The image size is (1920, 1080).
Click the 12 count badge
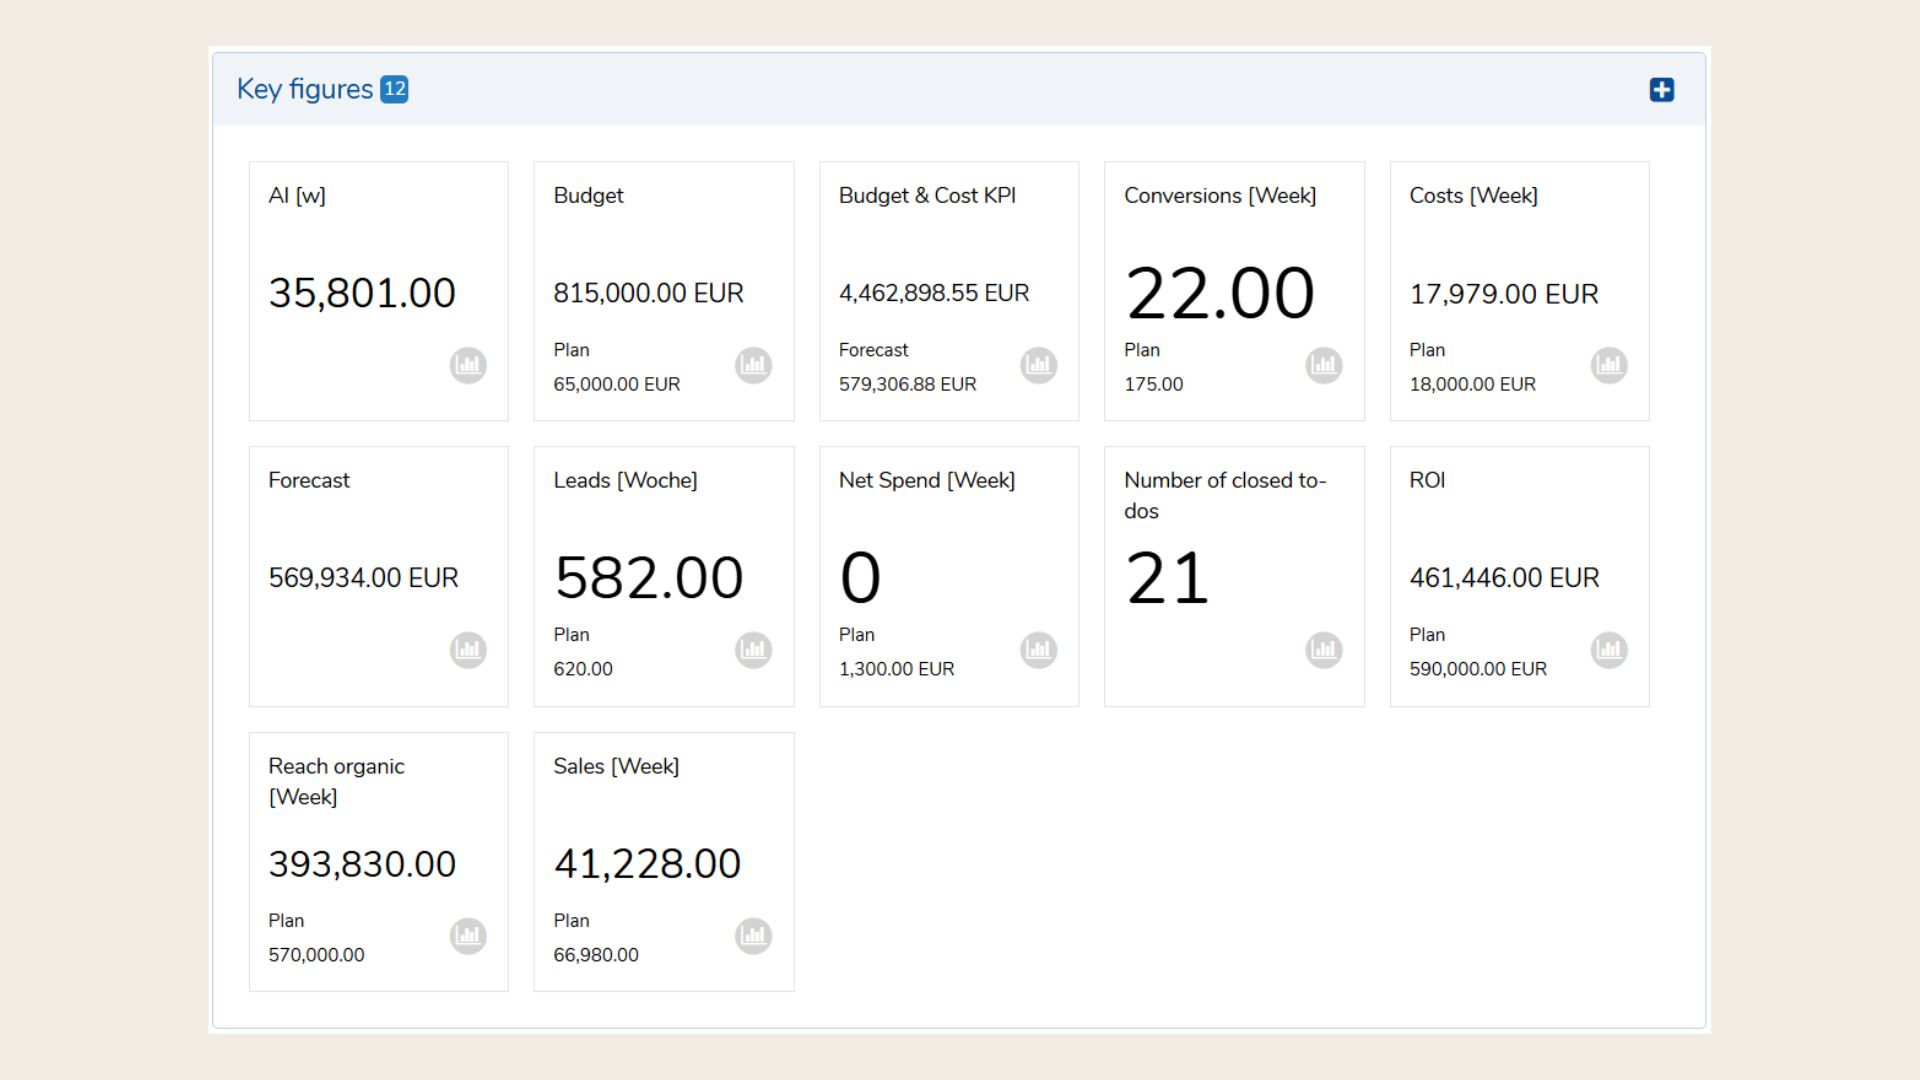[x=395, y=89]
